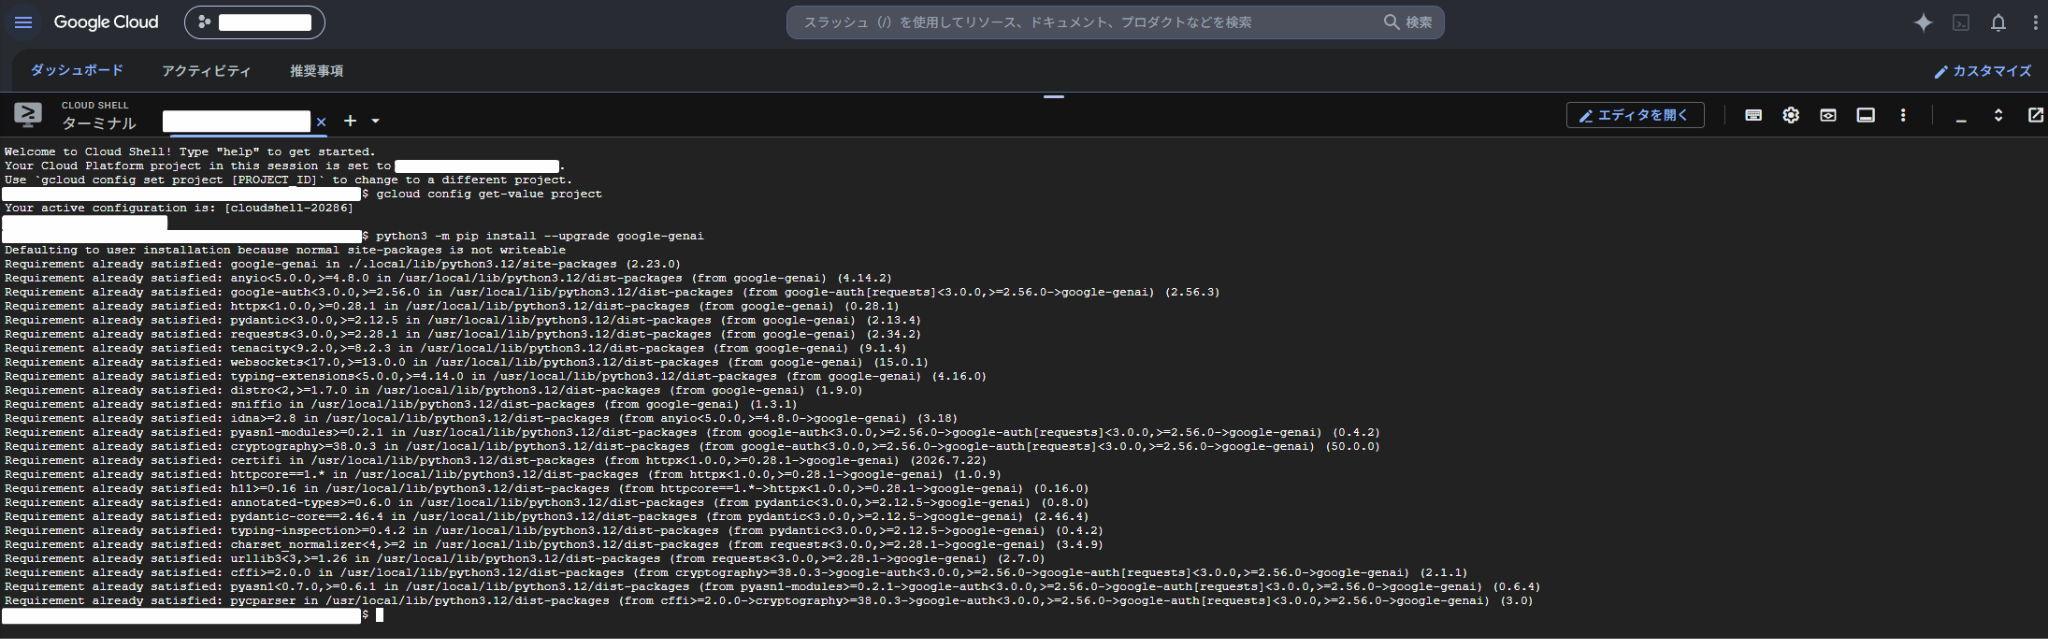Click the 'Welcome to Cloud Shell!' line
2048x639 pixels.
190,152
